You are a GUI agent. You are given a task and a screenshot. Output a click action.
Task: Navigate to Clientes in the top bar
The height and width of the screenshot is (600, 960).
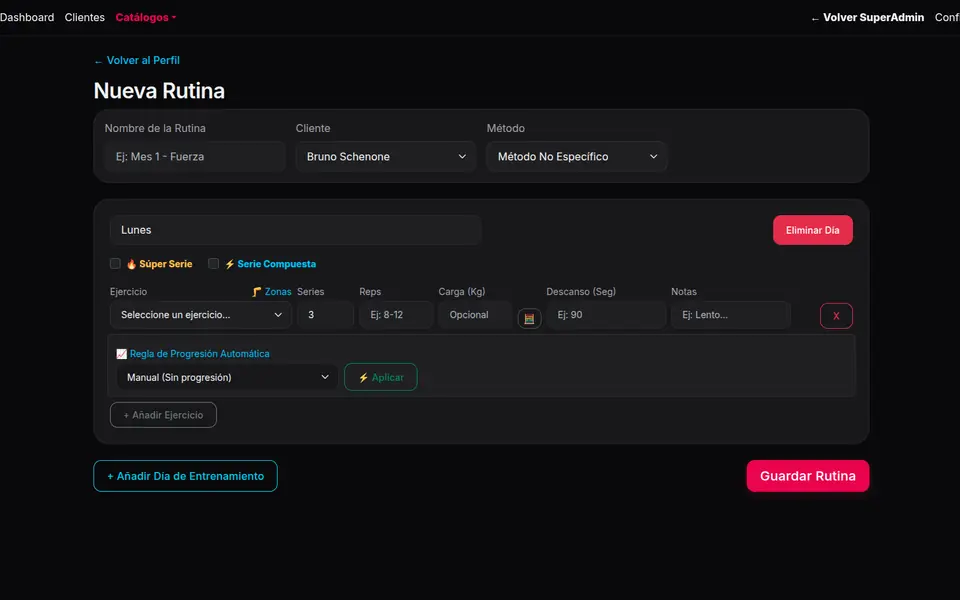[x=84, y=17]
